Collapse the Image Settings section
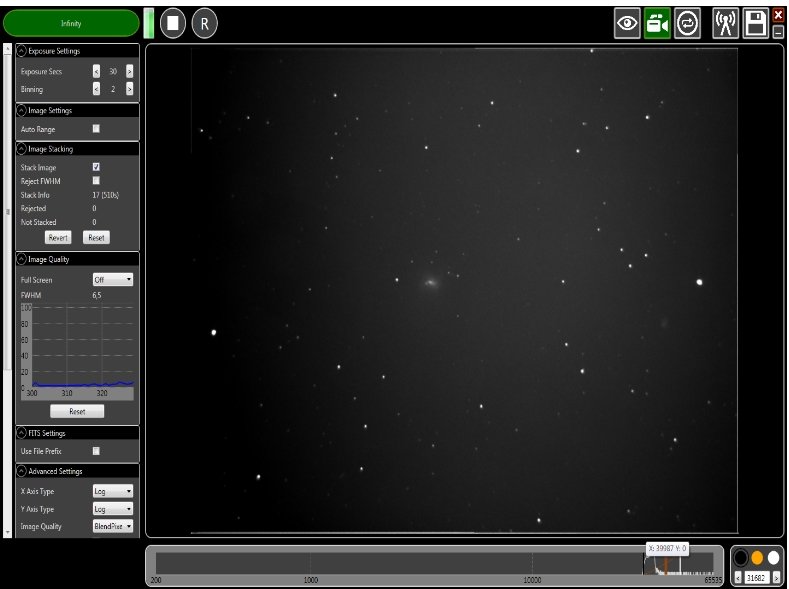The image size is (789, 589). (21, 110)
